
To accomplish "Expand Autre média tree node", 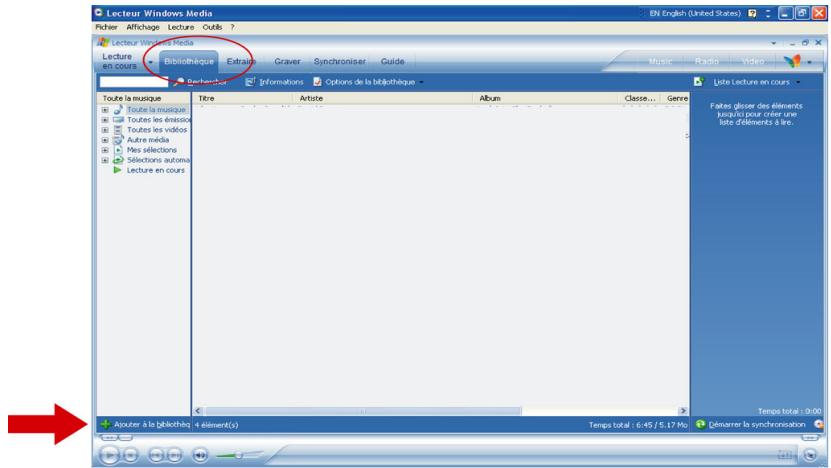I will click(105, 140).
